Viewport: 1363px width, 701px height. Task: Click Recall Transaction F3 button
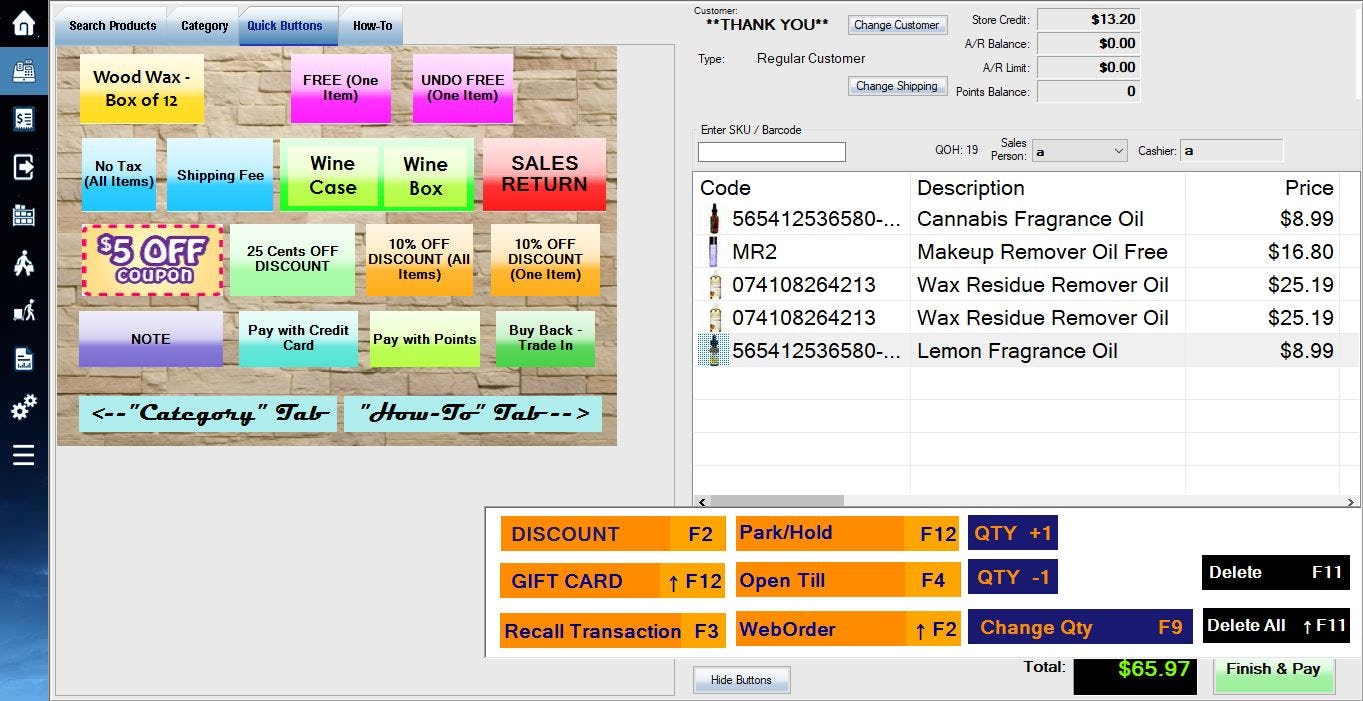tap(613, 631)
